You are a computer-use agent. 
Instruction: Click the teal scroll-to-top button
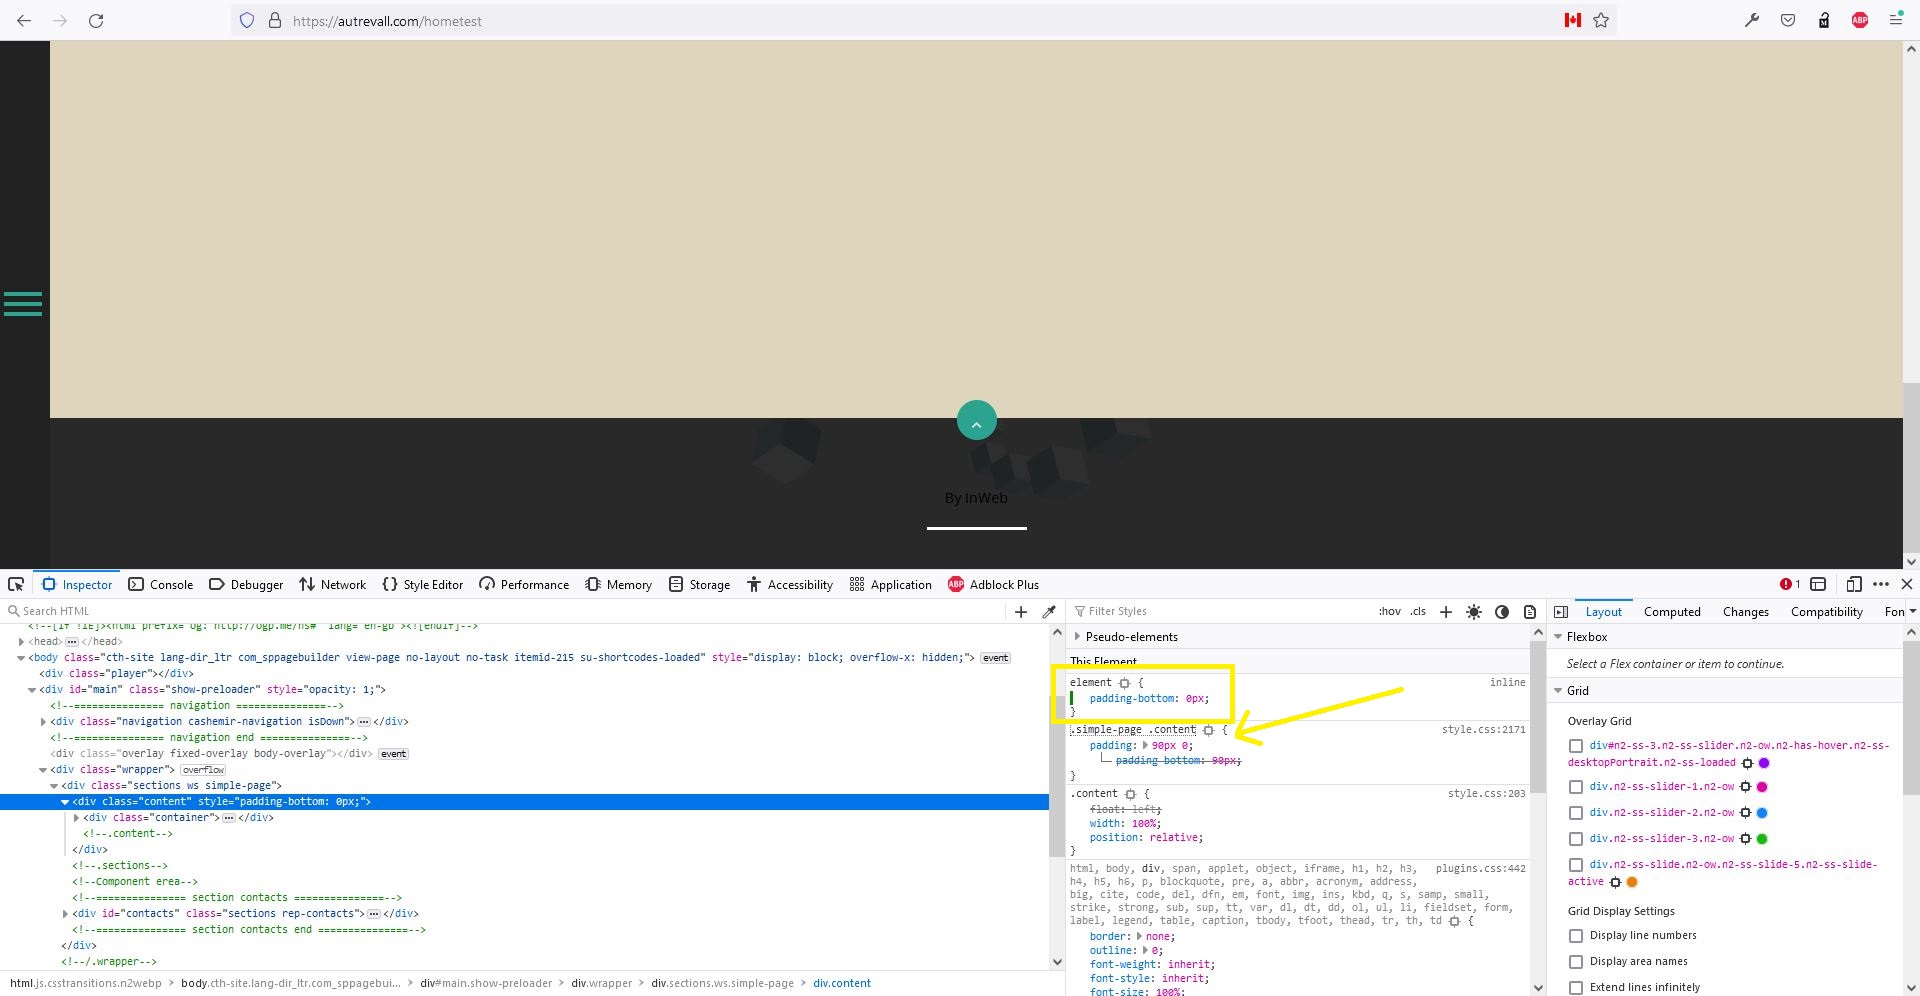[976, 421]
